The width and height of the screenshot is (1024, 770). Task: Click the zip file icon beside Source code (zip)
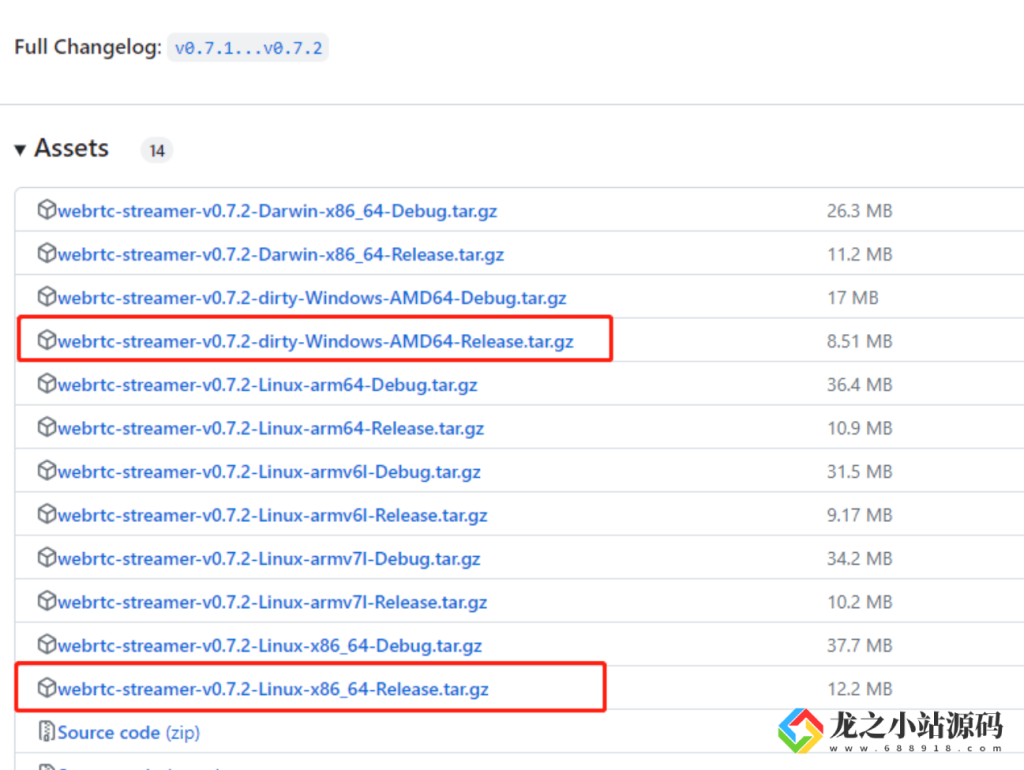[x=46, y=731]
